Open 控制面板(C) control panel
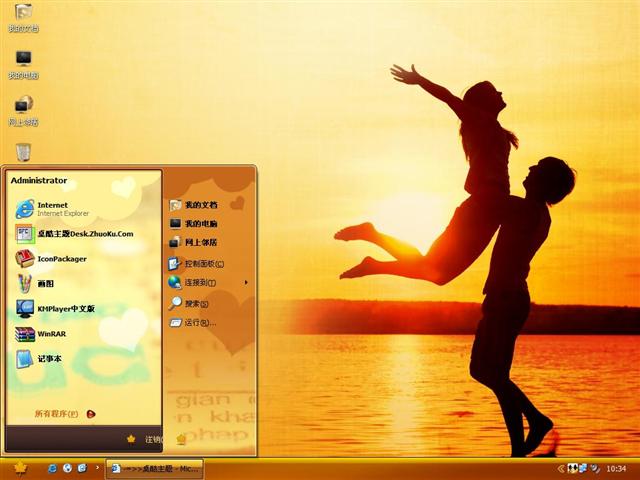Image resolution: width=640 pixels, height=480 pixels. (x=197, y=264)
